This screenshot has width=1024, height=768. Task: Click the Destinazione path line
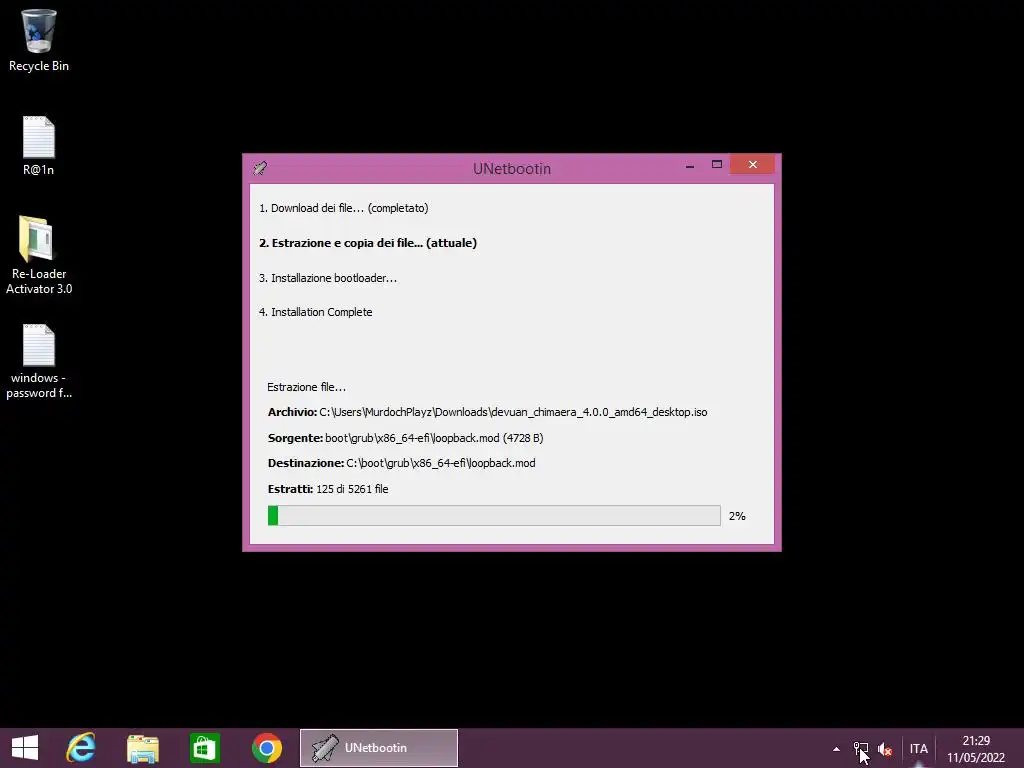[402, 463]
